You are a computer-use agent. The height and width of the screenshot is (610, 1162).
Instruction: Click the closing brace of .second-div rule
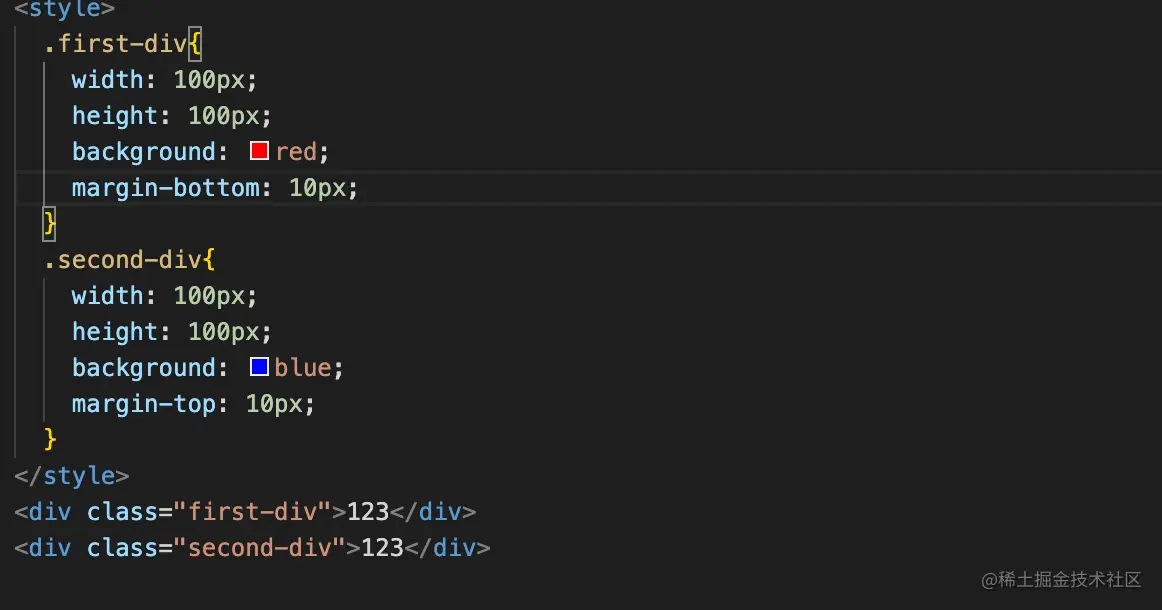[50, 439]
